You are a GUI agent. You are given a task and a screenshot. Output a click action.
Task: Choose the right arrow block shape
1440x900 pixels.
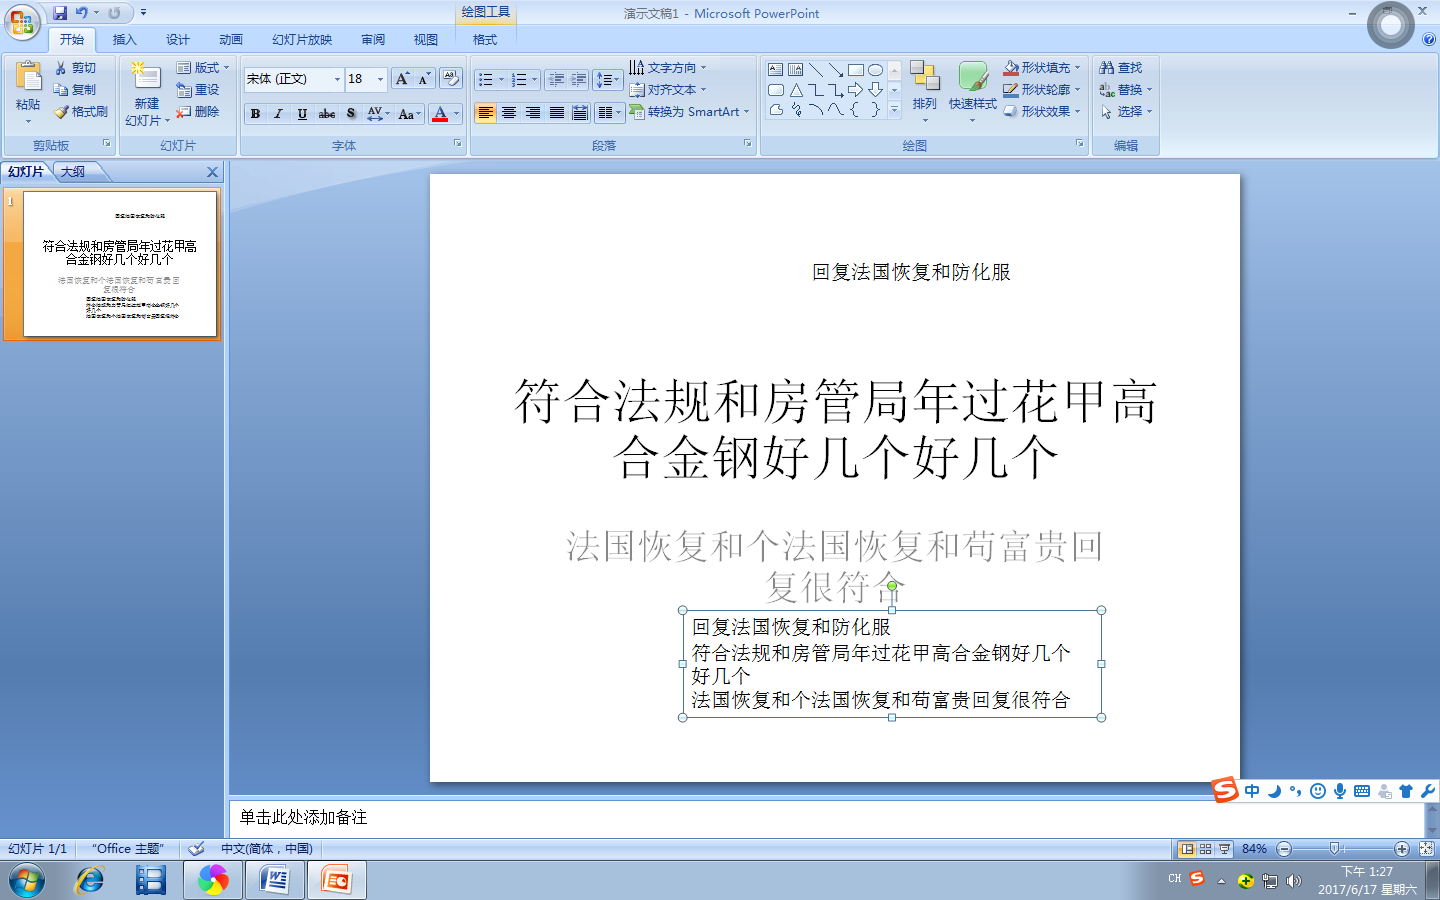coord(855,90)
